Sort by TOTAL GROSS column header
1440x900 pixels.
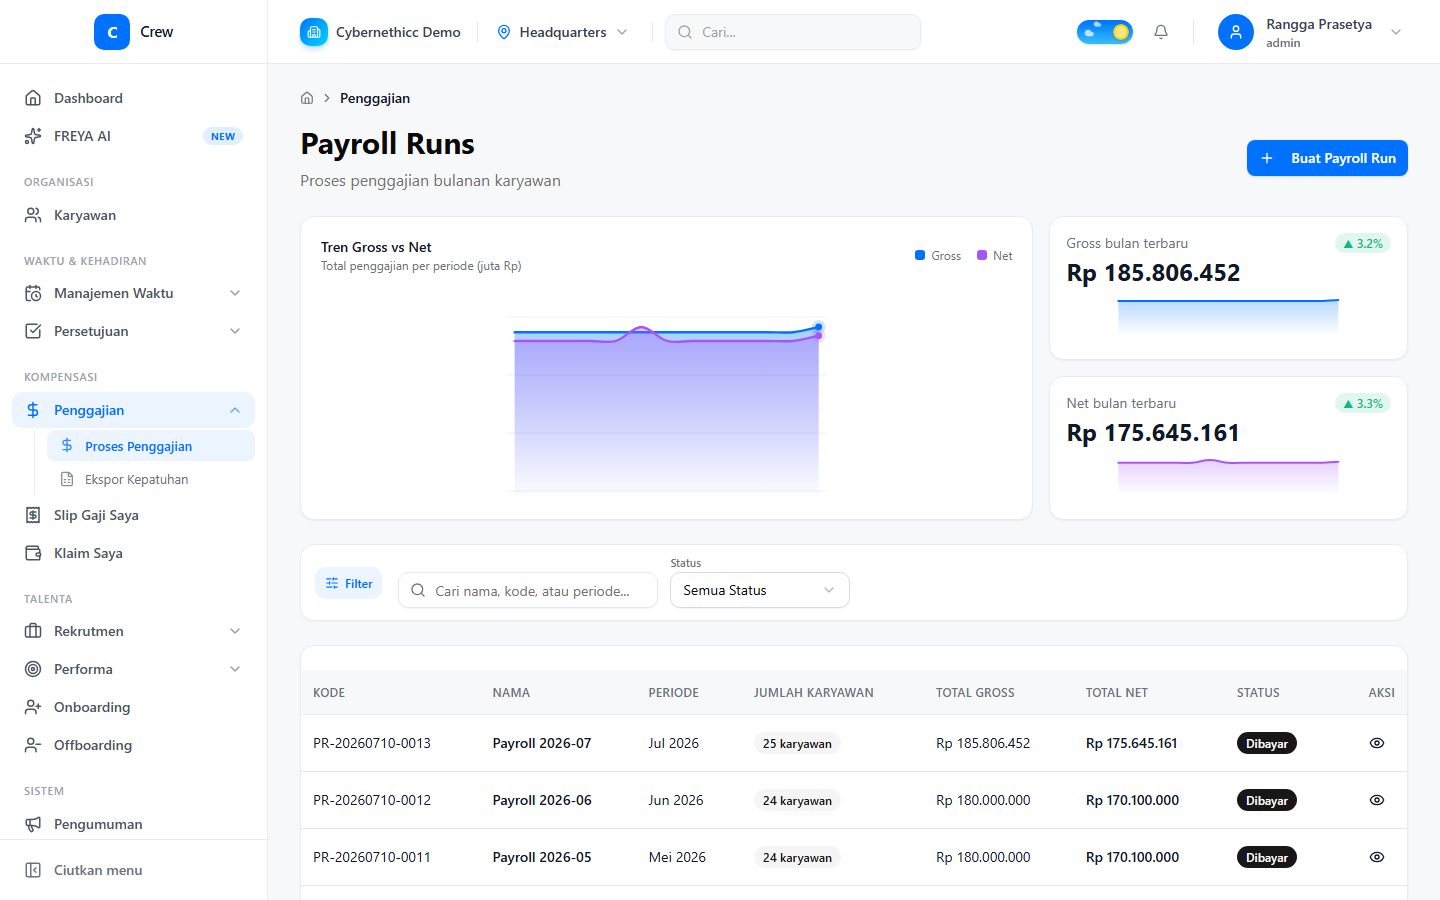pyautogui.click(x=975, y=692)
